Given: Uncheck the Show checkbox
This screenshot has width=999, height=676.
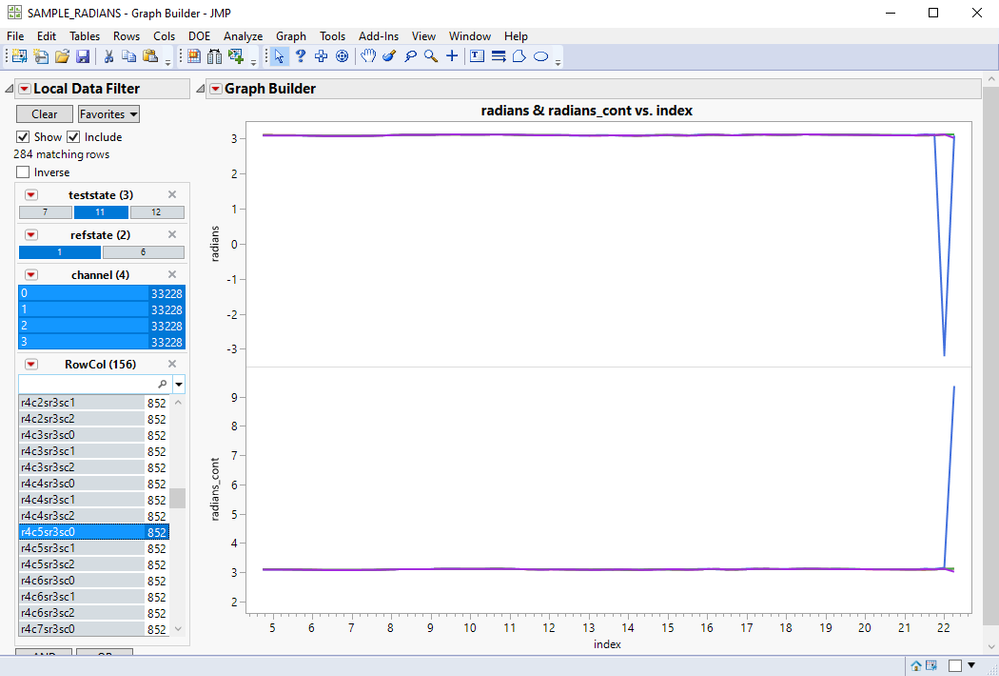Looking at the screenshot, I should (23, 137).
